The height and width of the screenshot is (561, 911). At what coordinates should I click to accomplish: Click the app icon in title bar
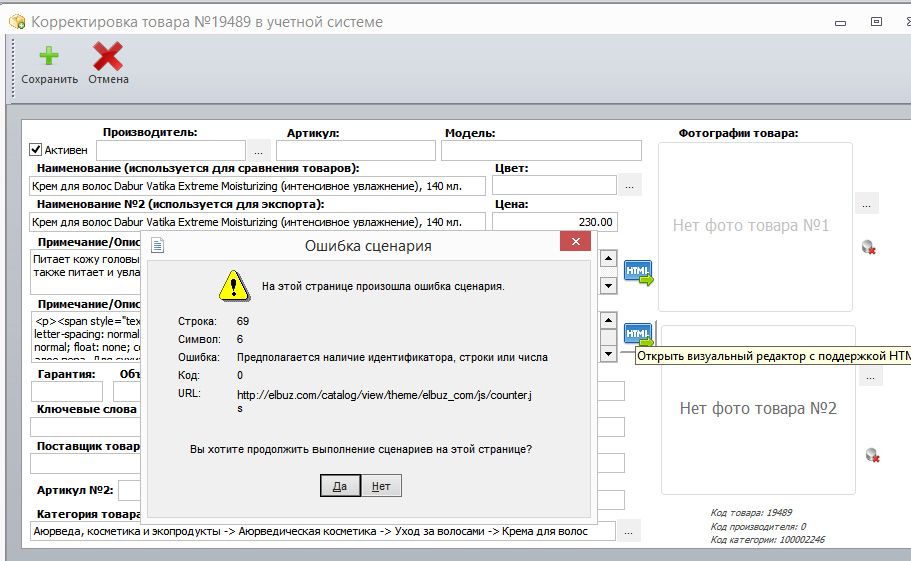[x=17, y=21]
